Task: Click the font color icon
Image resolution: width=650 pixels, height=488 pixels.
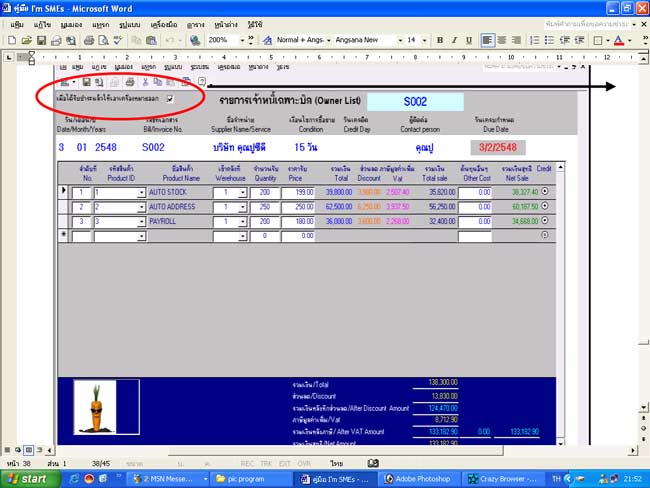Action: 618,40
